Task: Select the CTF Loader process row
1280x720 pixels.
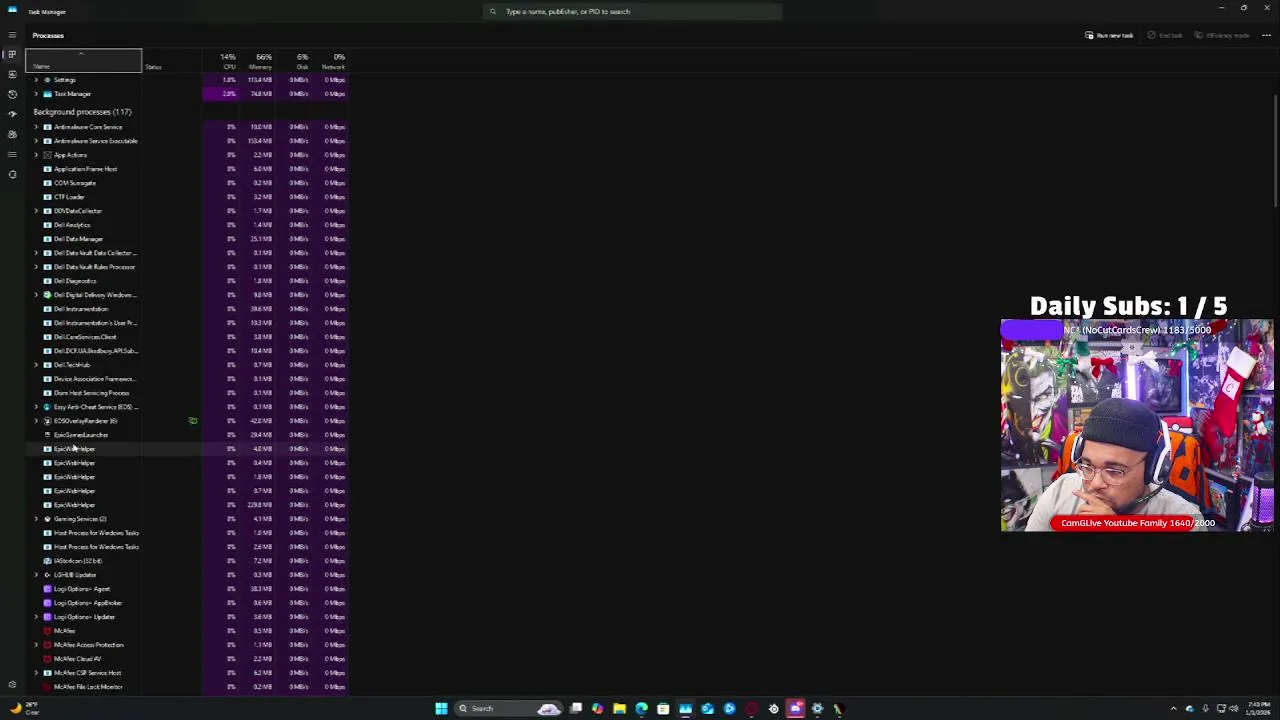Action: [187, 197]
